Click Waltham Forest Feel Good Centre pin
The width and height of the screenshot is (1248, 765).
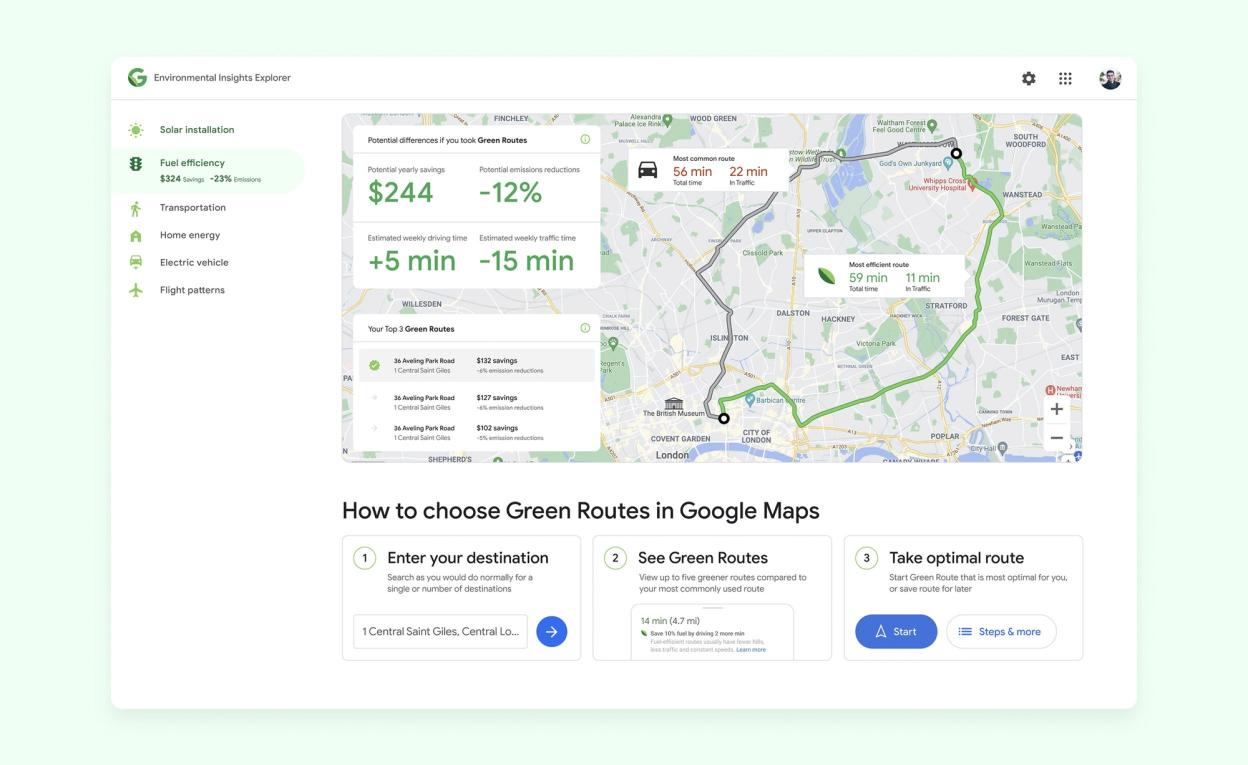pyautogui.click(x=932, y=126)
